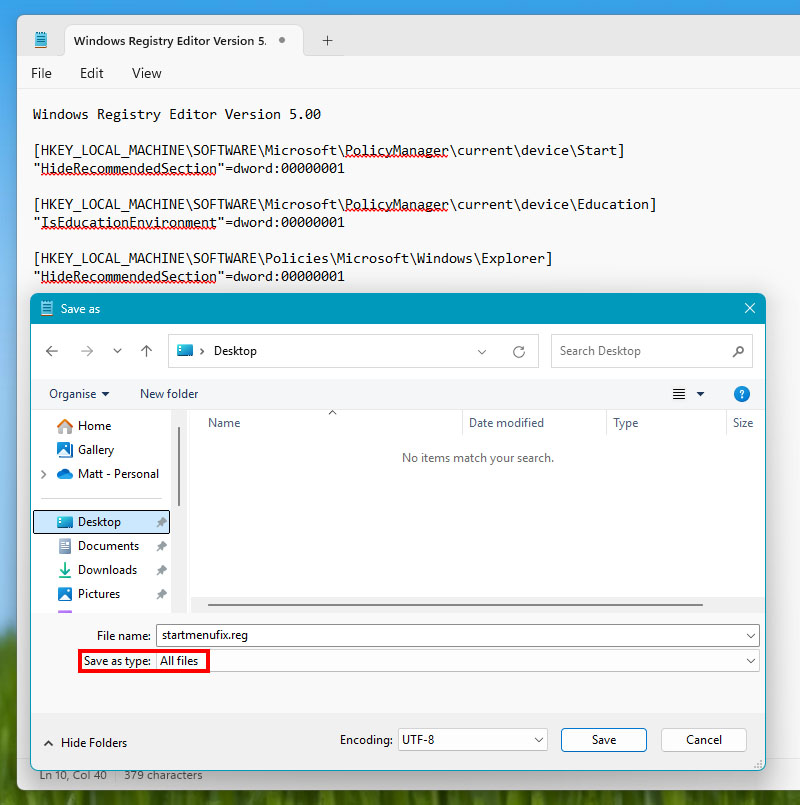Click the Notepad app icon in title bar
Viewport: 800px width, 805px height.
coord(41,40)
